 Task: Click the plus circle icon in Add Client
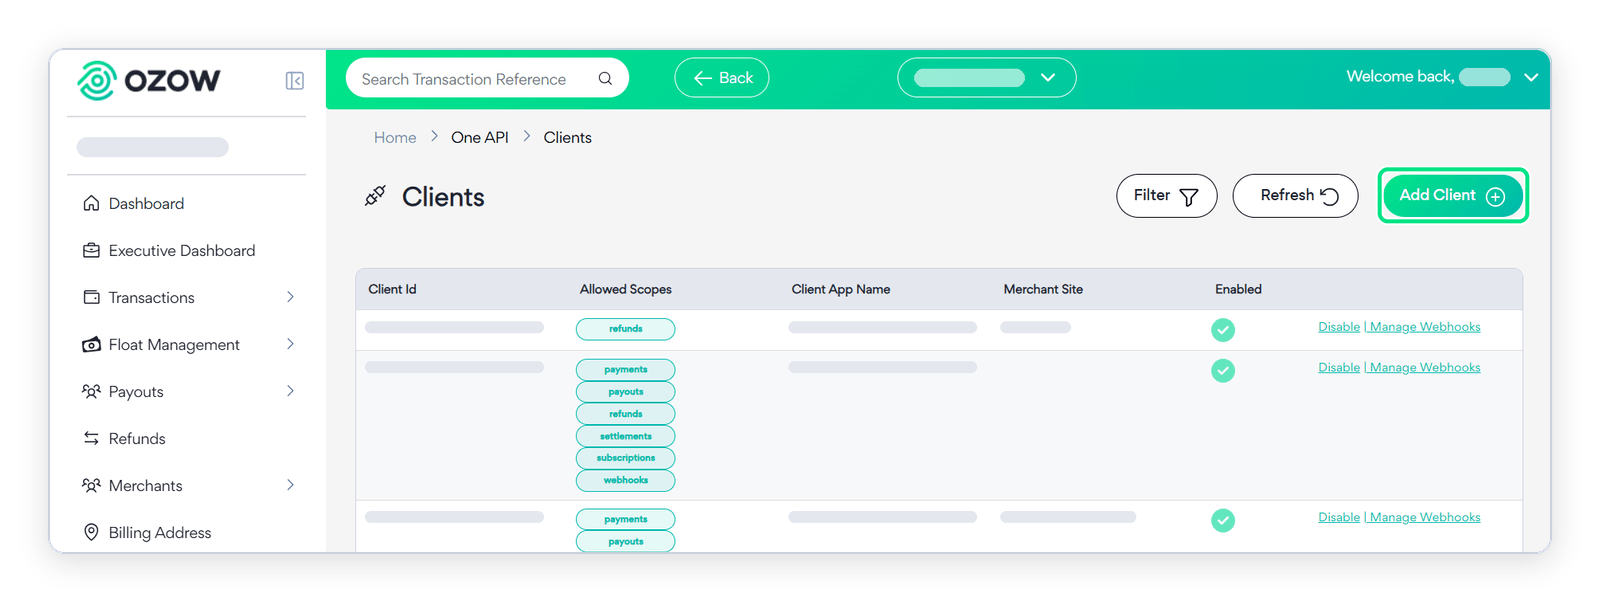[x=1495, y=197]
